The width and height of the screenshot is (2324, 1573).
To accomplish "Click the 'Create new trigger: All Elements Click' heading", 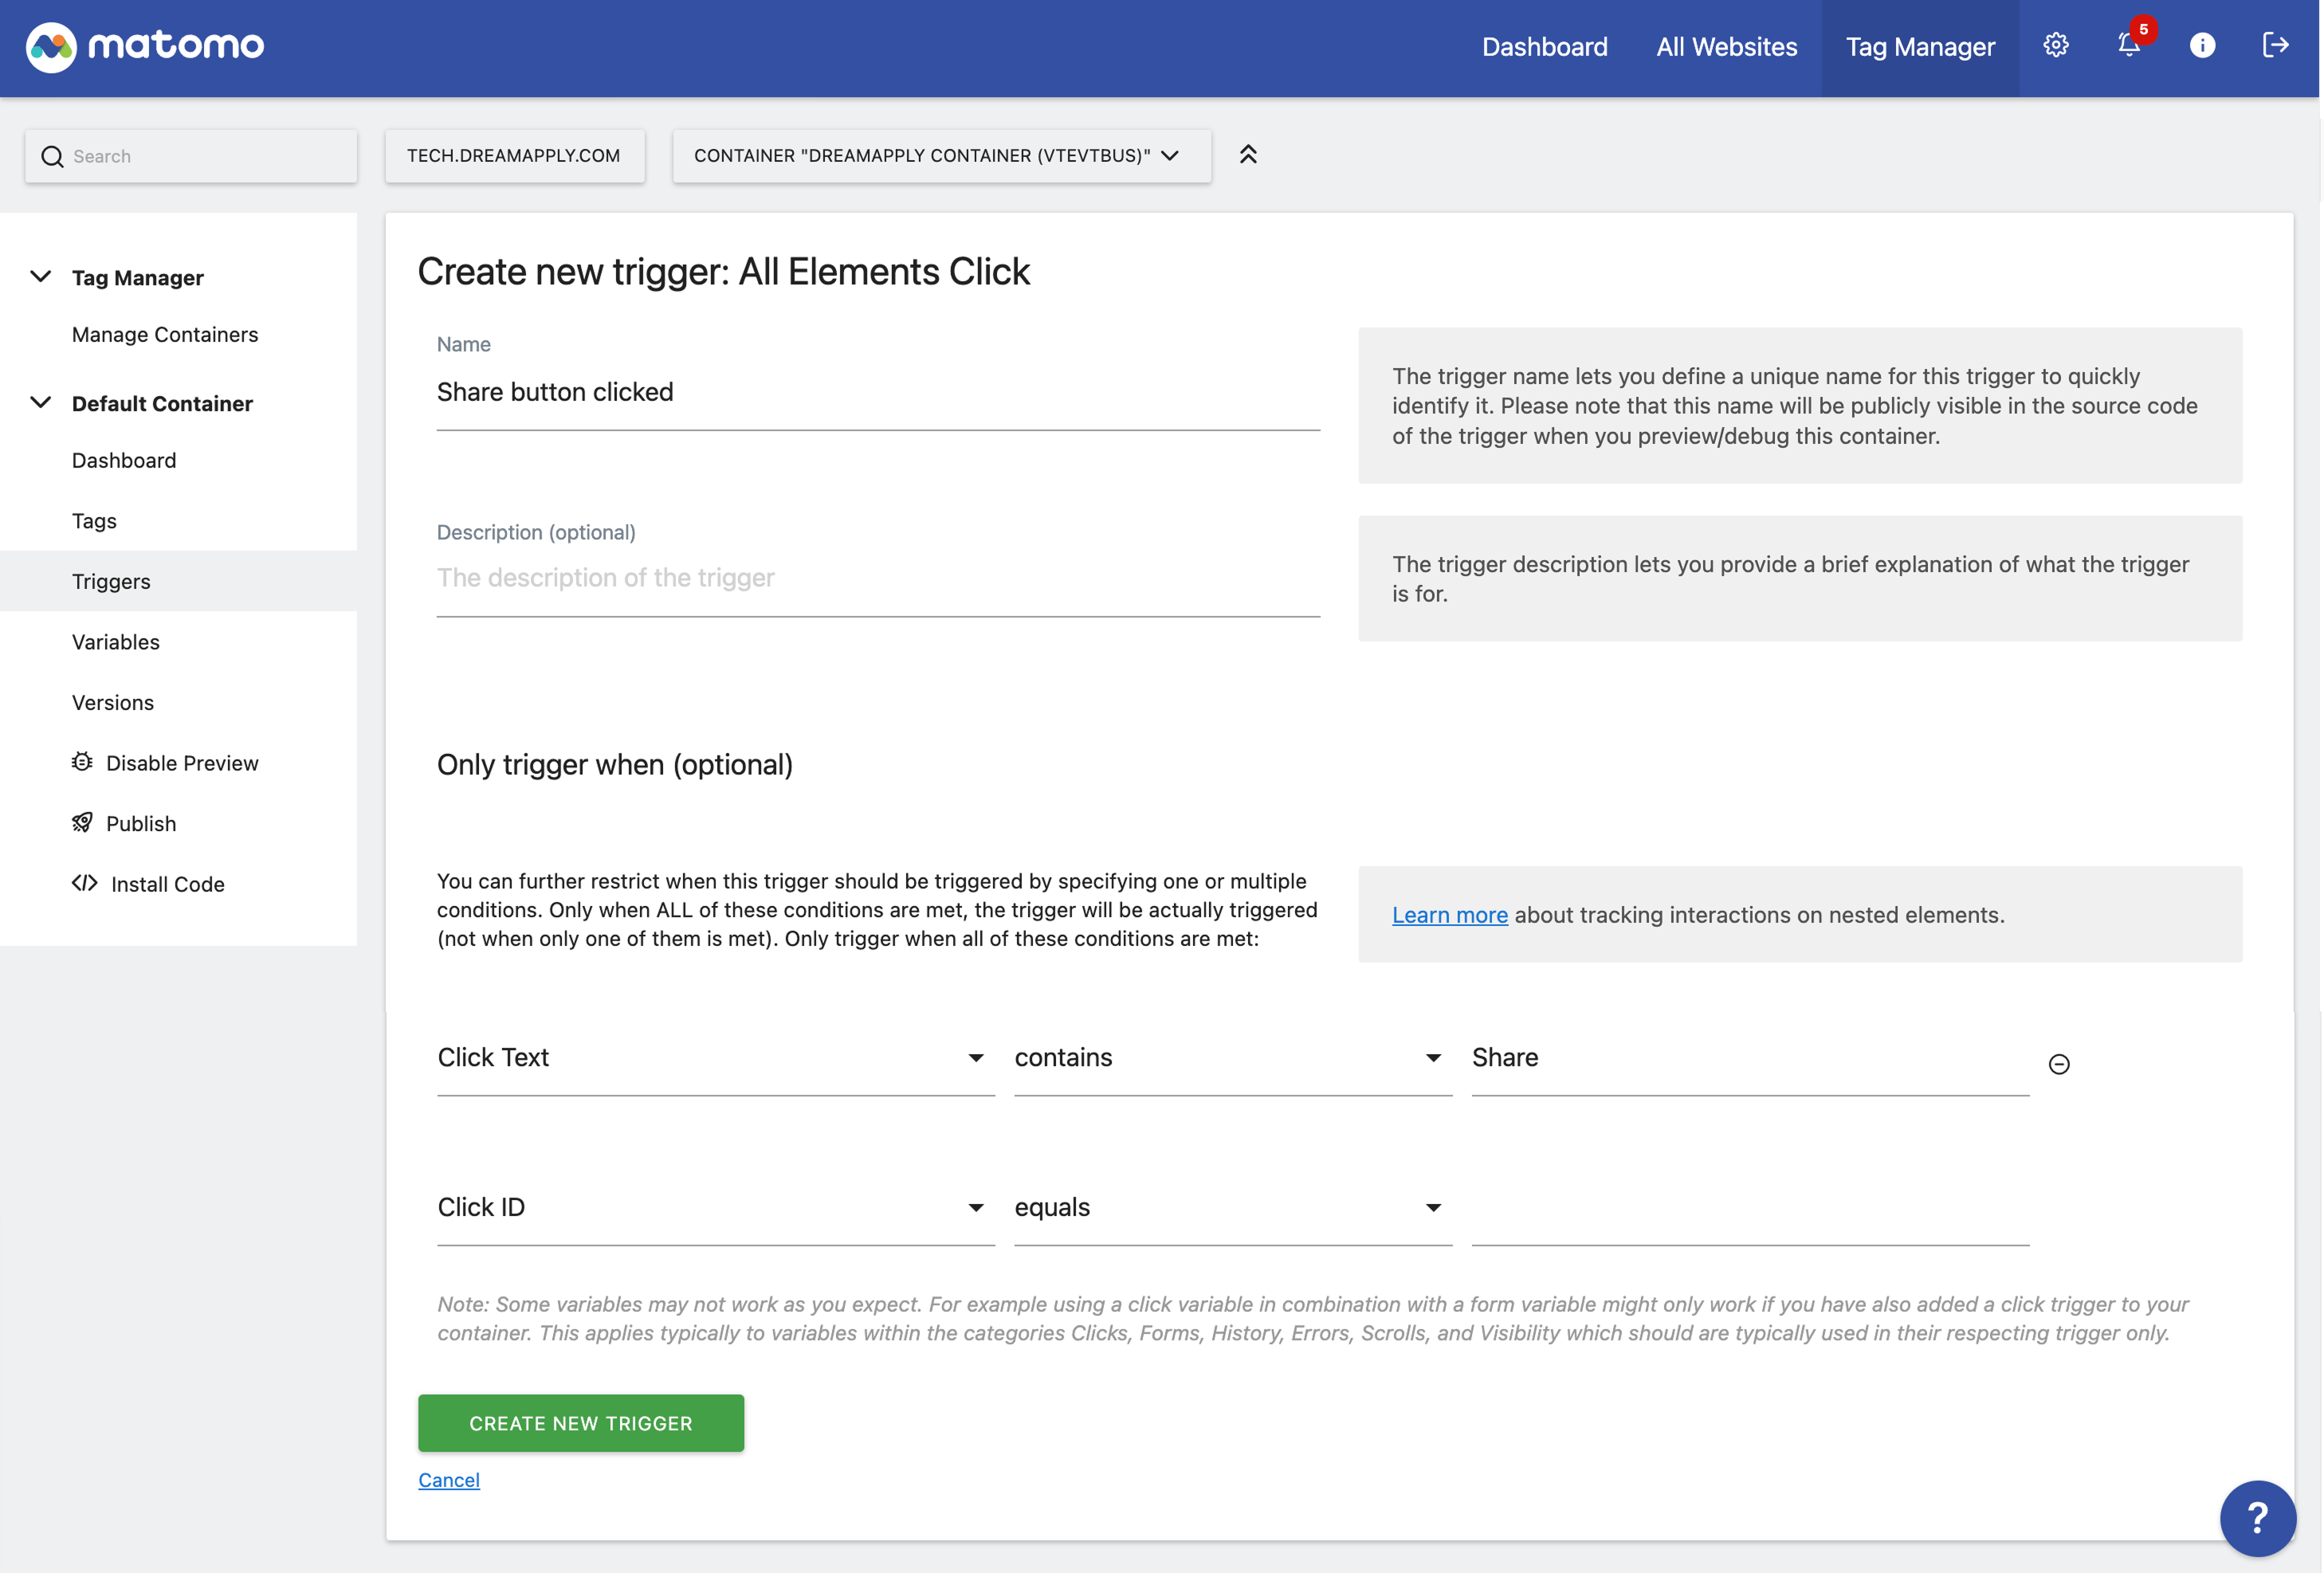I will (723, 271).
